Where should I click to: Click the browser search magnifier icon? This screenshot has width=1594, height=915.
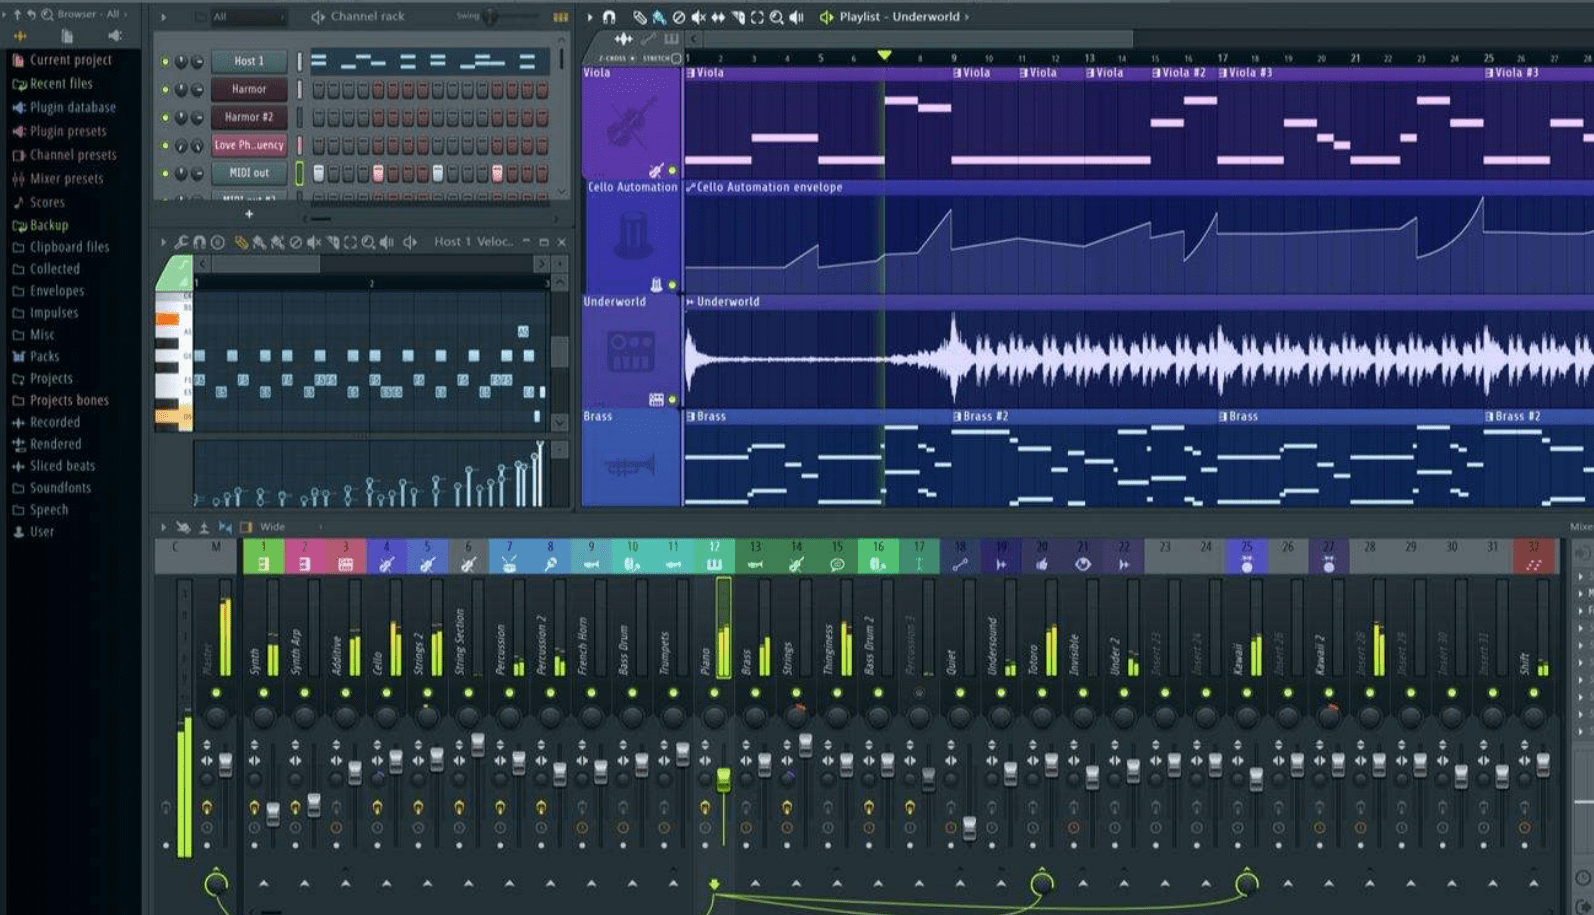[x=47, y=14]
